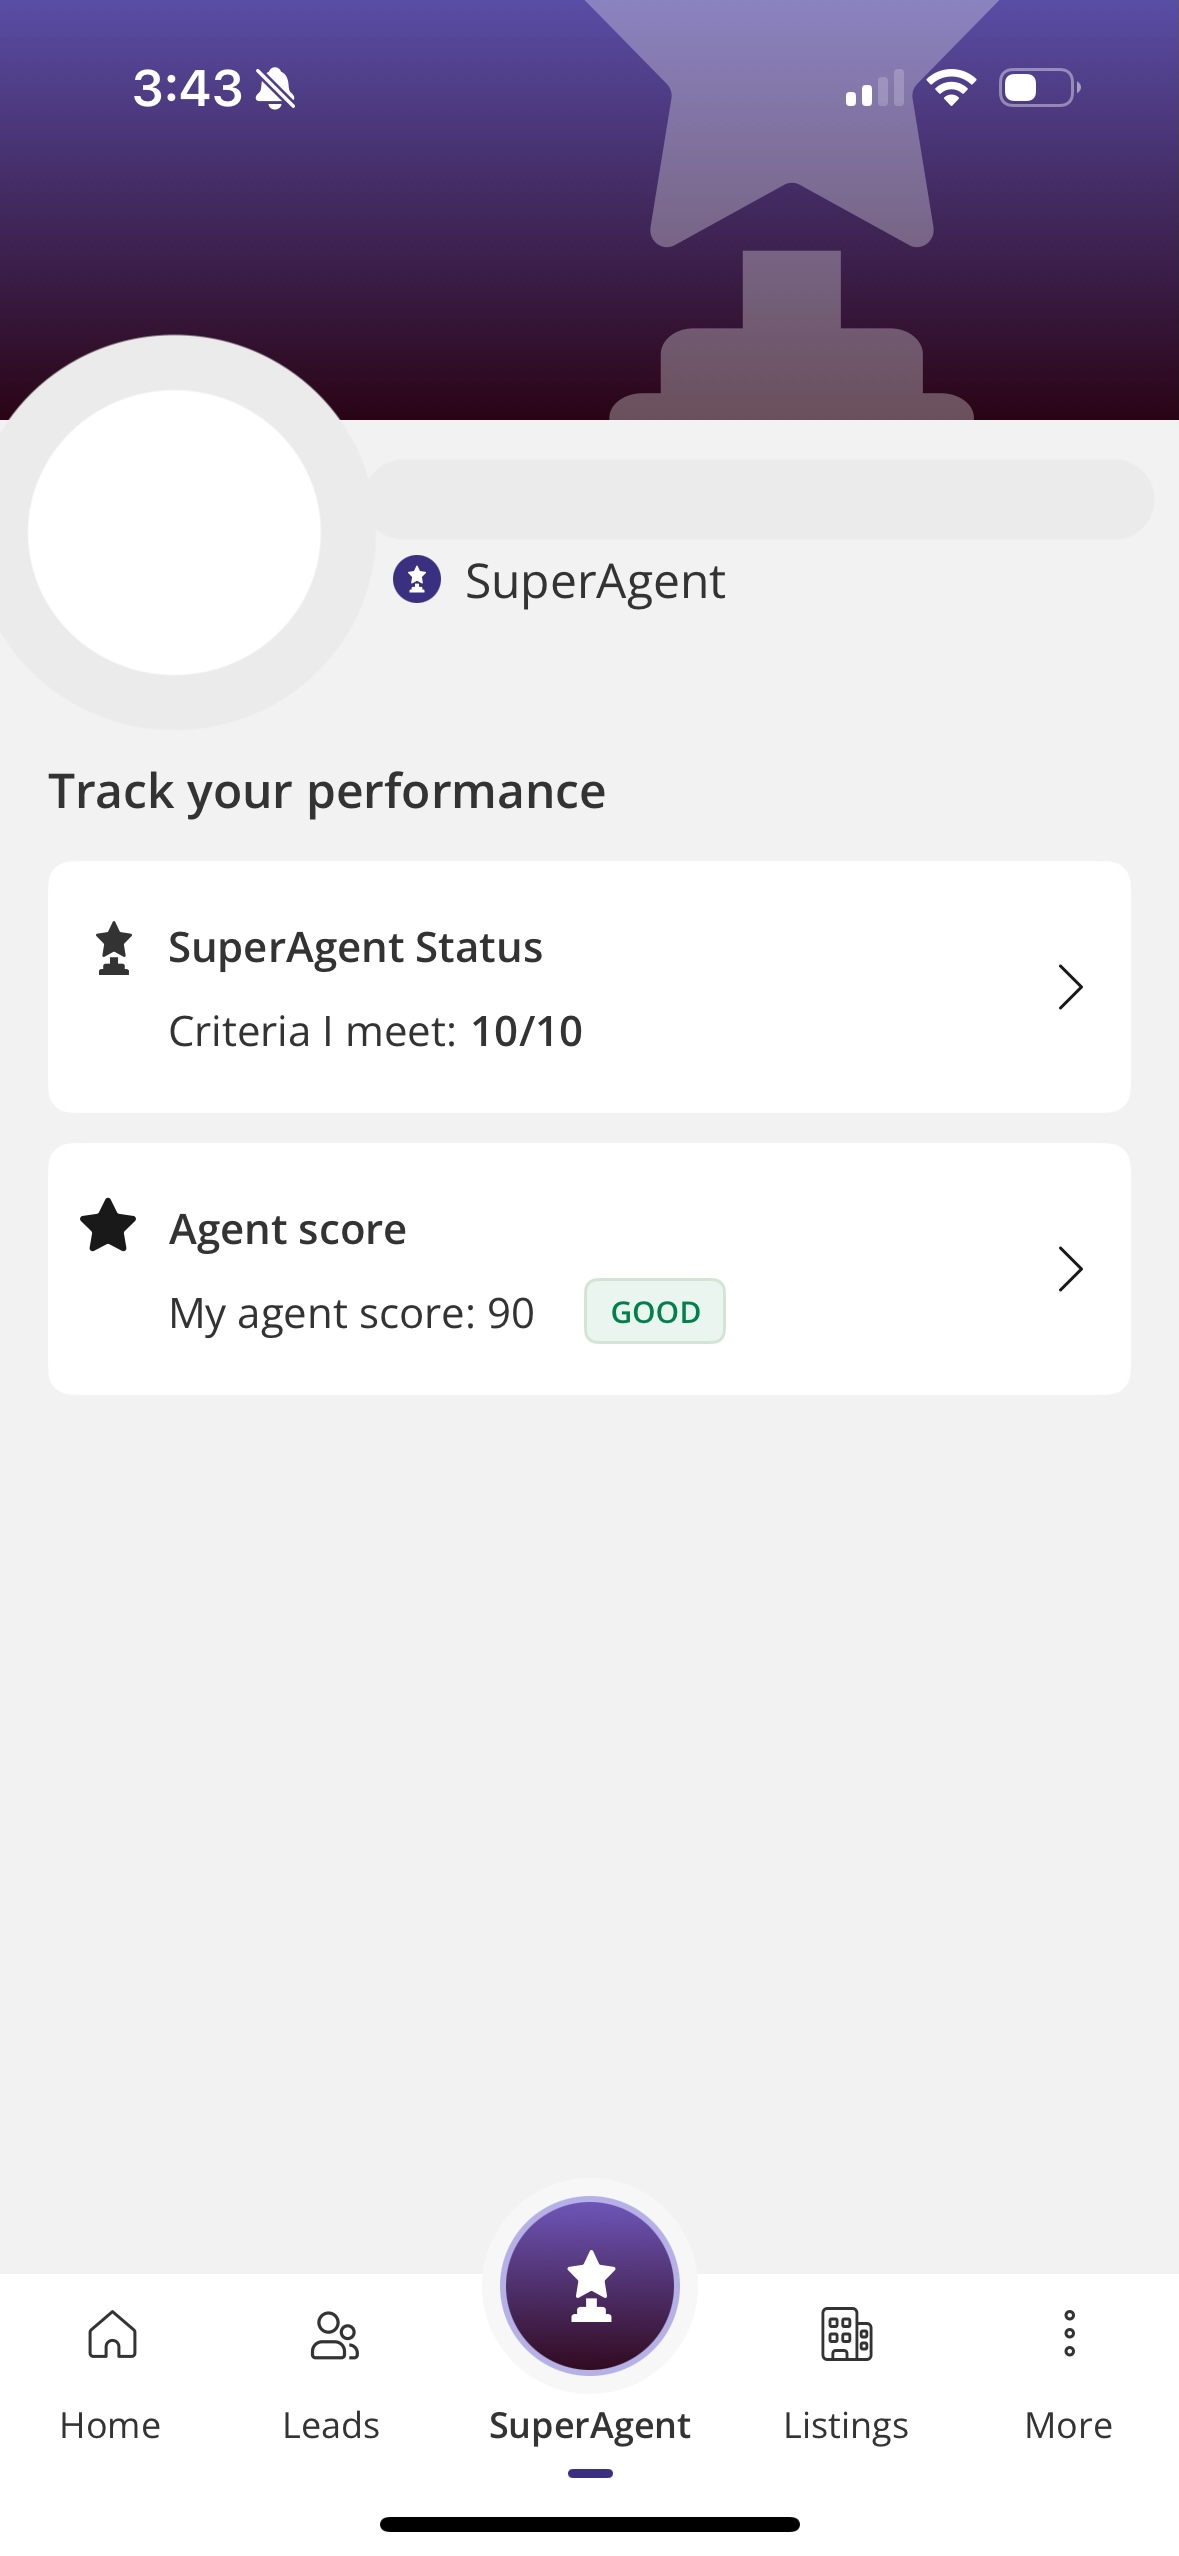Expand Agent score with its chevron
This screenshot has width=1179, height=2556.
pyautogui.click(x=1070, y=1269)
